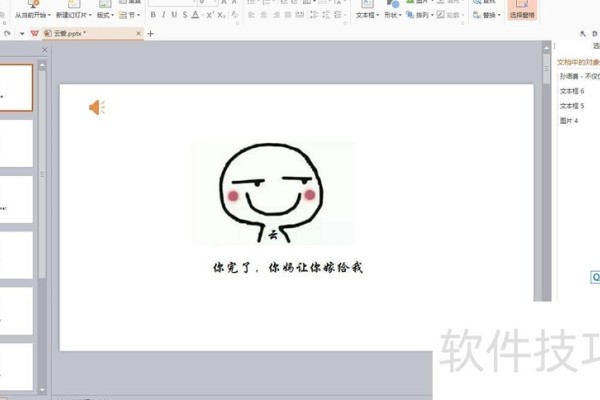Click slide editor vertical scroll up arrow
Screen dimensions: 600x400
(546, 48)
